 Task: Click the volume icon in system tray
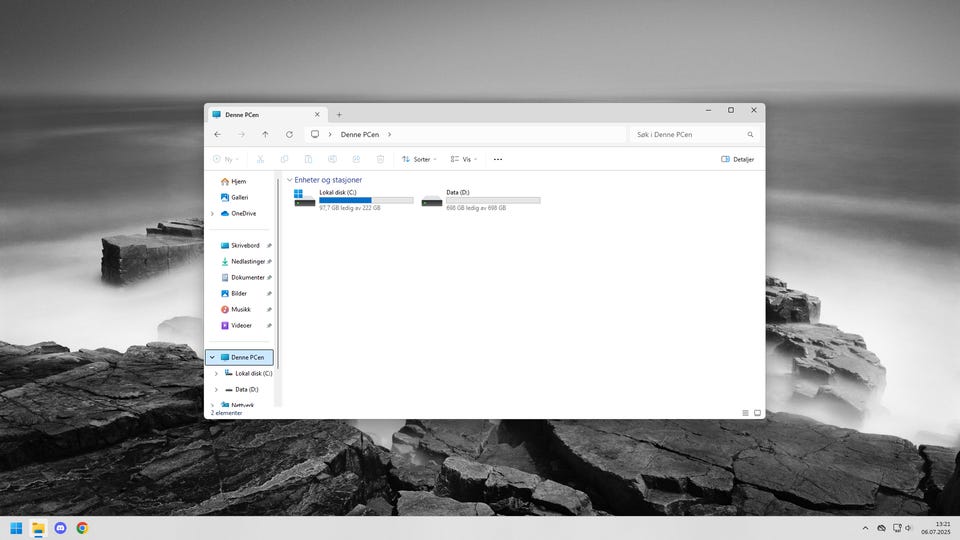pos(909,528)
